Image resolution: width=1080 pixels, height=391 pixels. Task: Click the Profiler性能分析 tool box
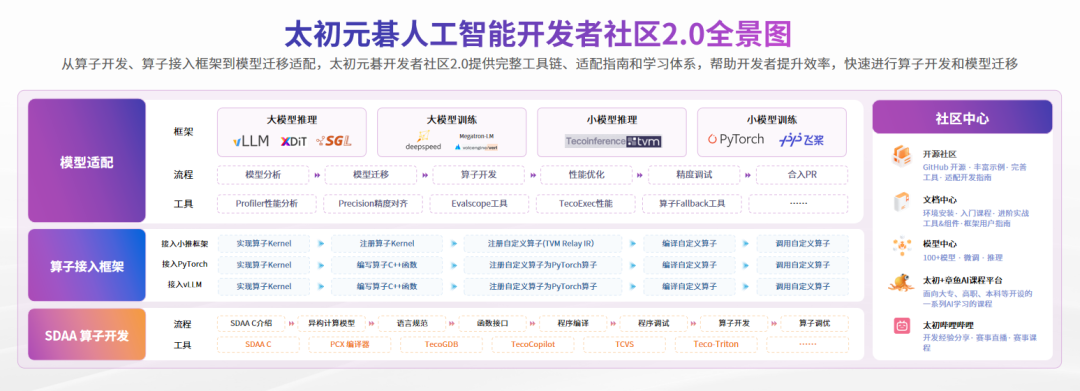click(x=267, y=204)
